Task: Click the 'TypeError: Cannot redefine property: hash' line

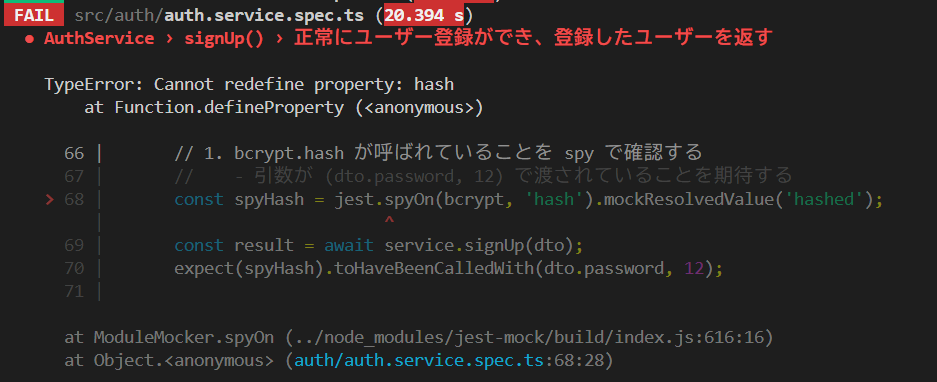Action: tap(249, 84)
